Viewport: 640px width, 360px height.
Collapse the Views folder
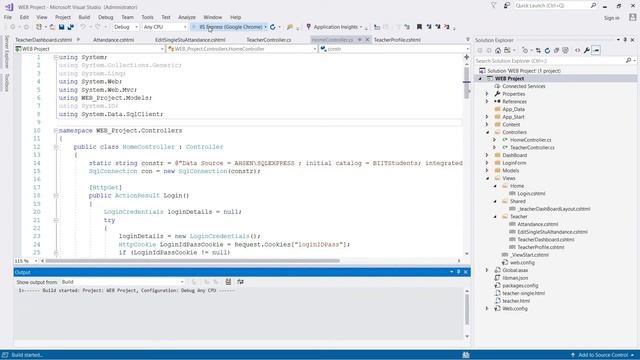point(488,178)
